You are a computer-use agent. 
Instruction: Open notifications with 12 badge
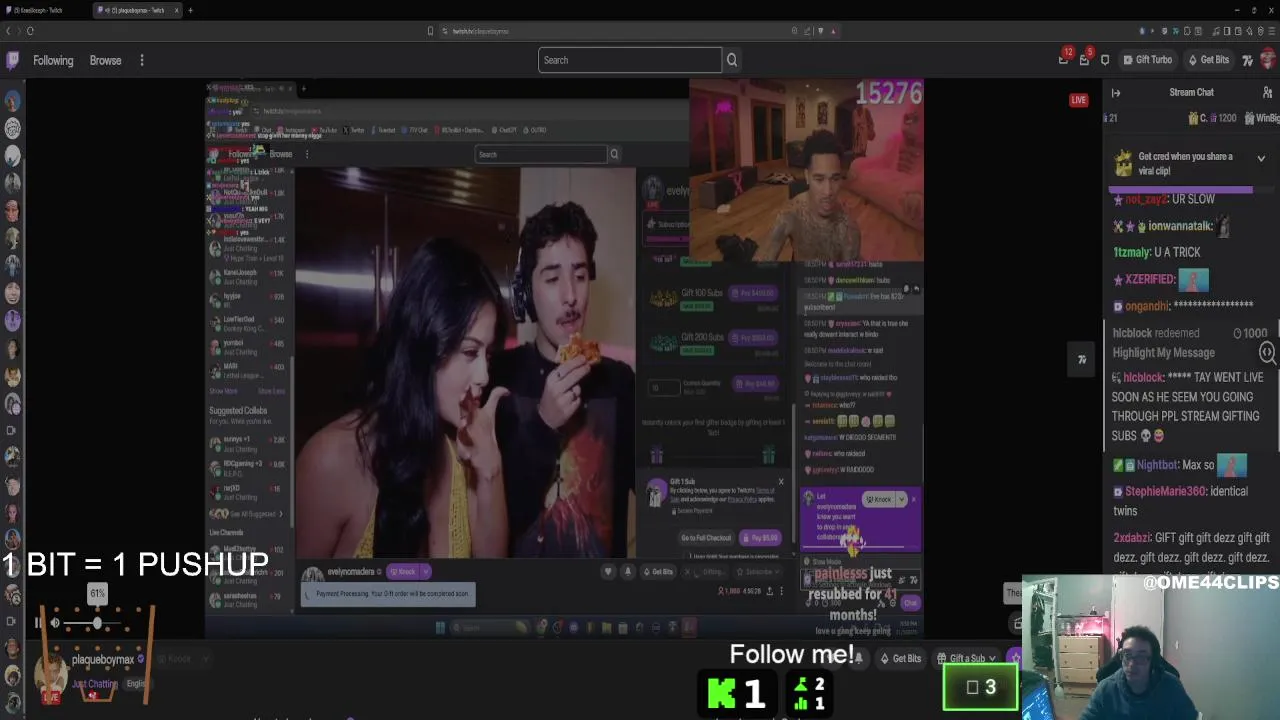tap(1064, 59)
